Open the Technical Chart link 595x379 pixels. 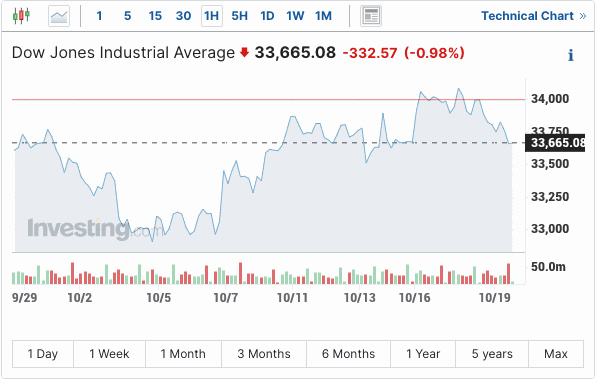(x=534, y=16)
